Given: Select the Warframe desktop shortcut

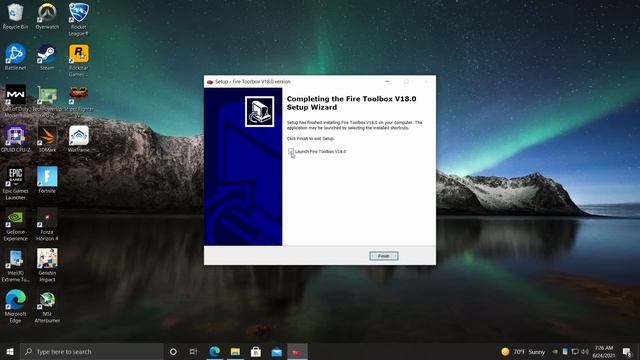Looking at the screenshot, I should pos(78,139).
